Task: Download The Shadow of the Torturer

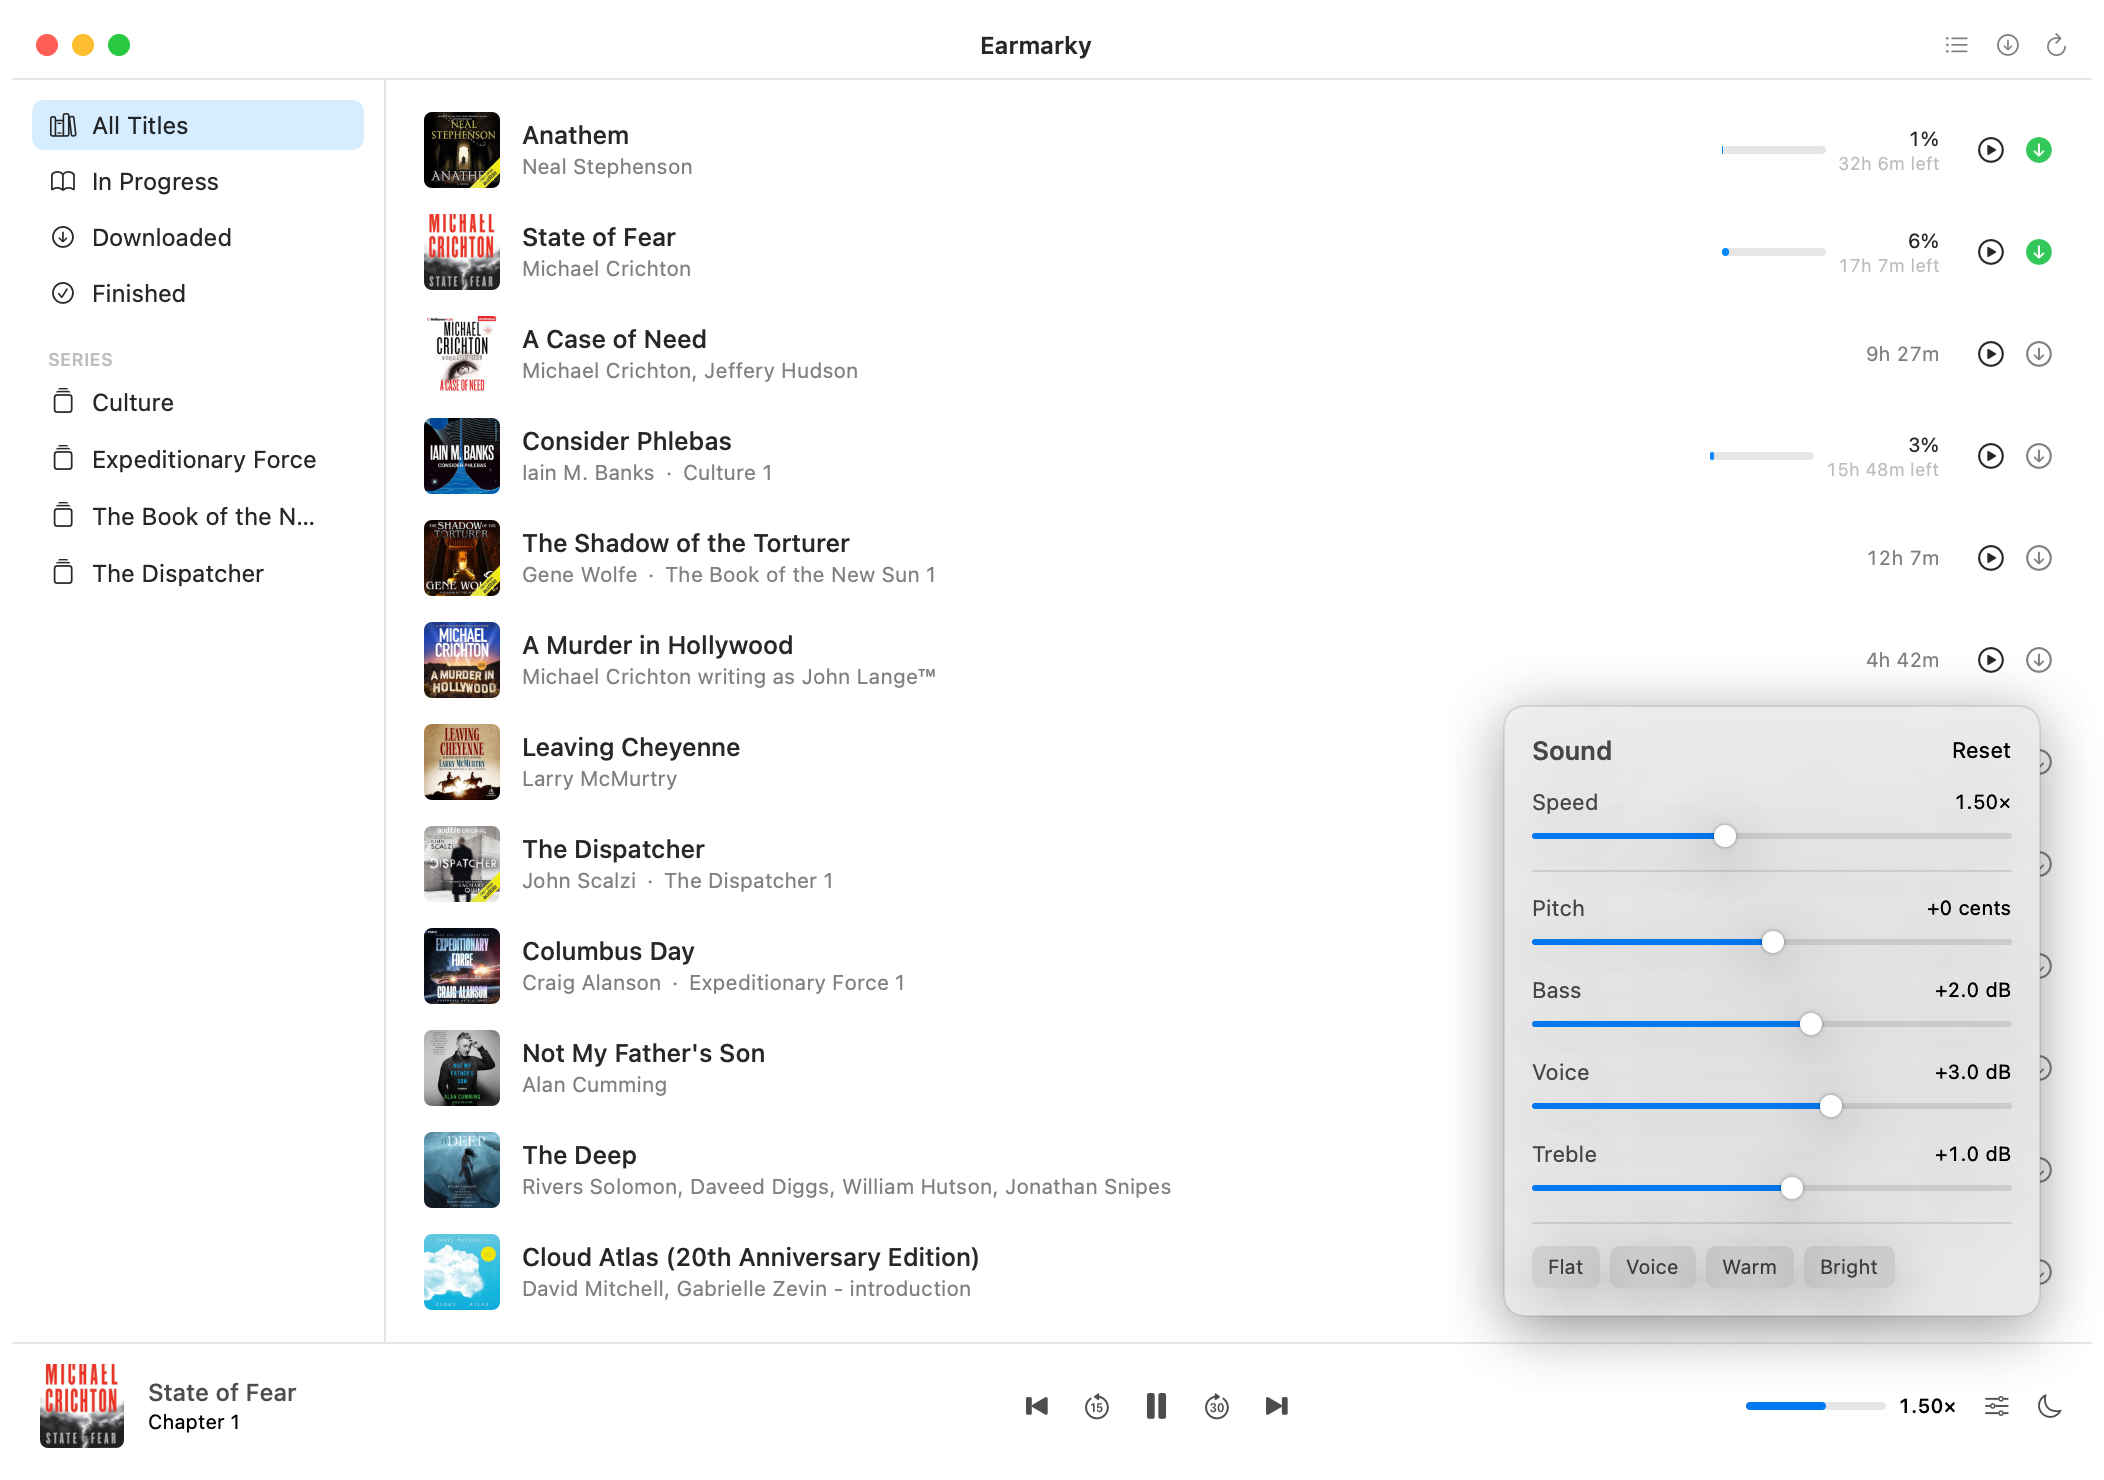Action: [2038, 558]
